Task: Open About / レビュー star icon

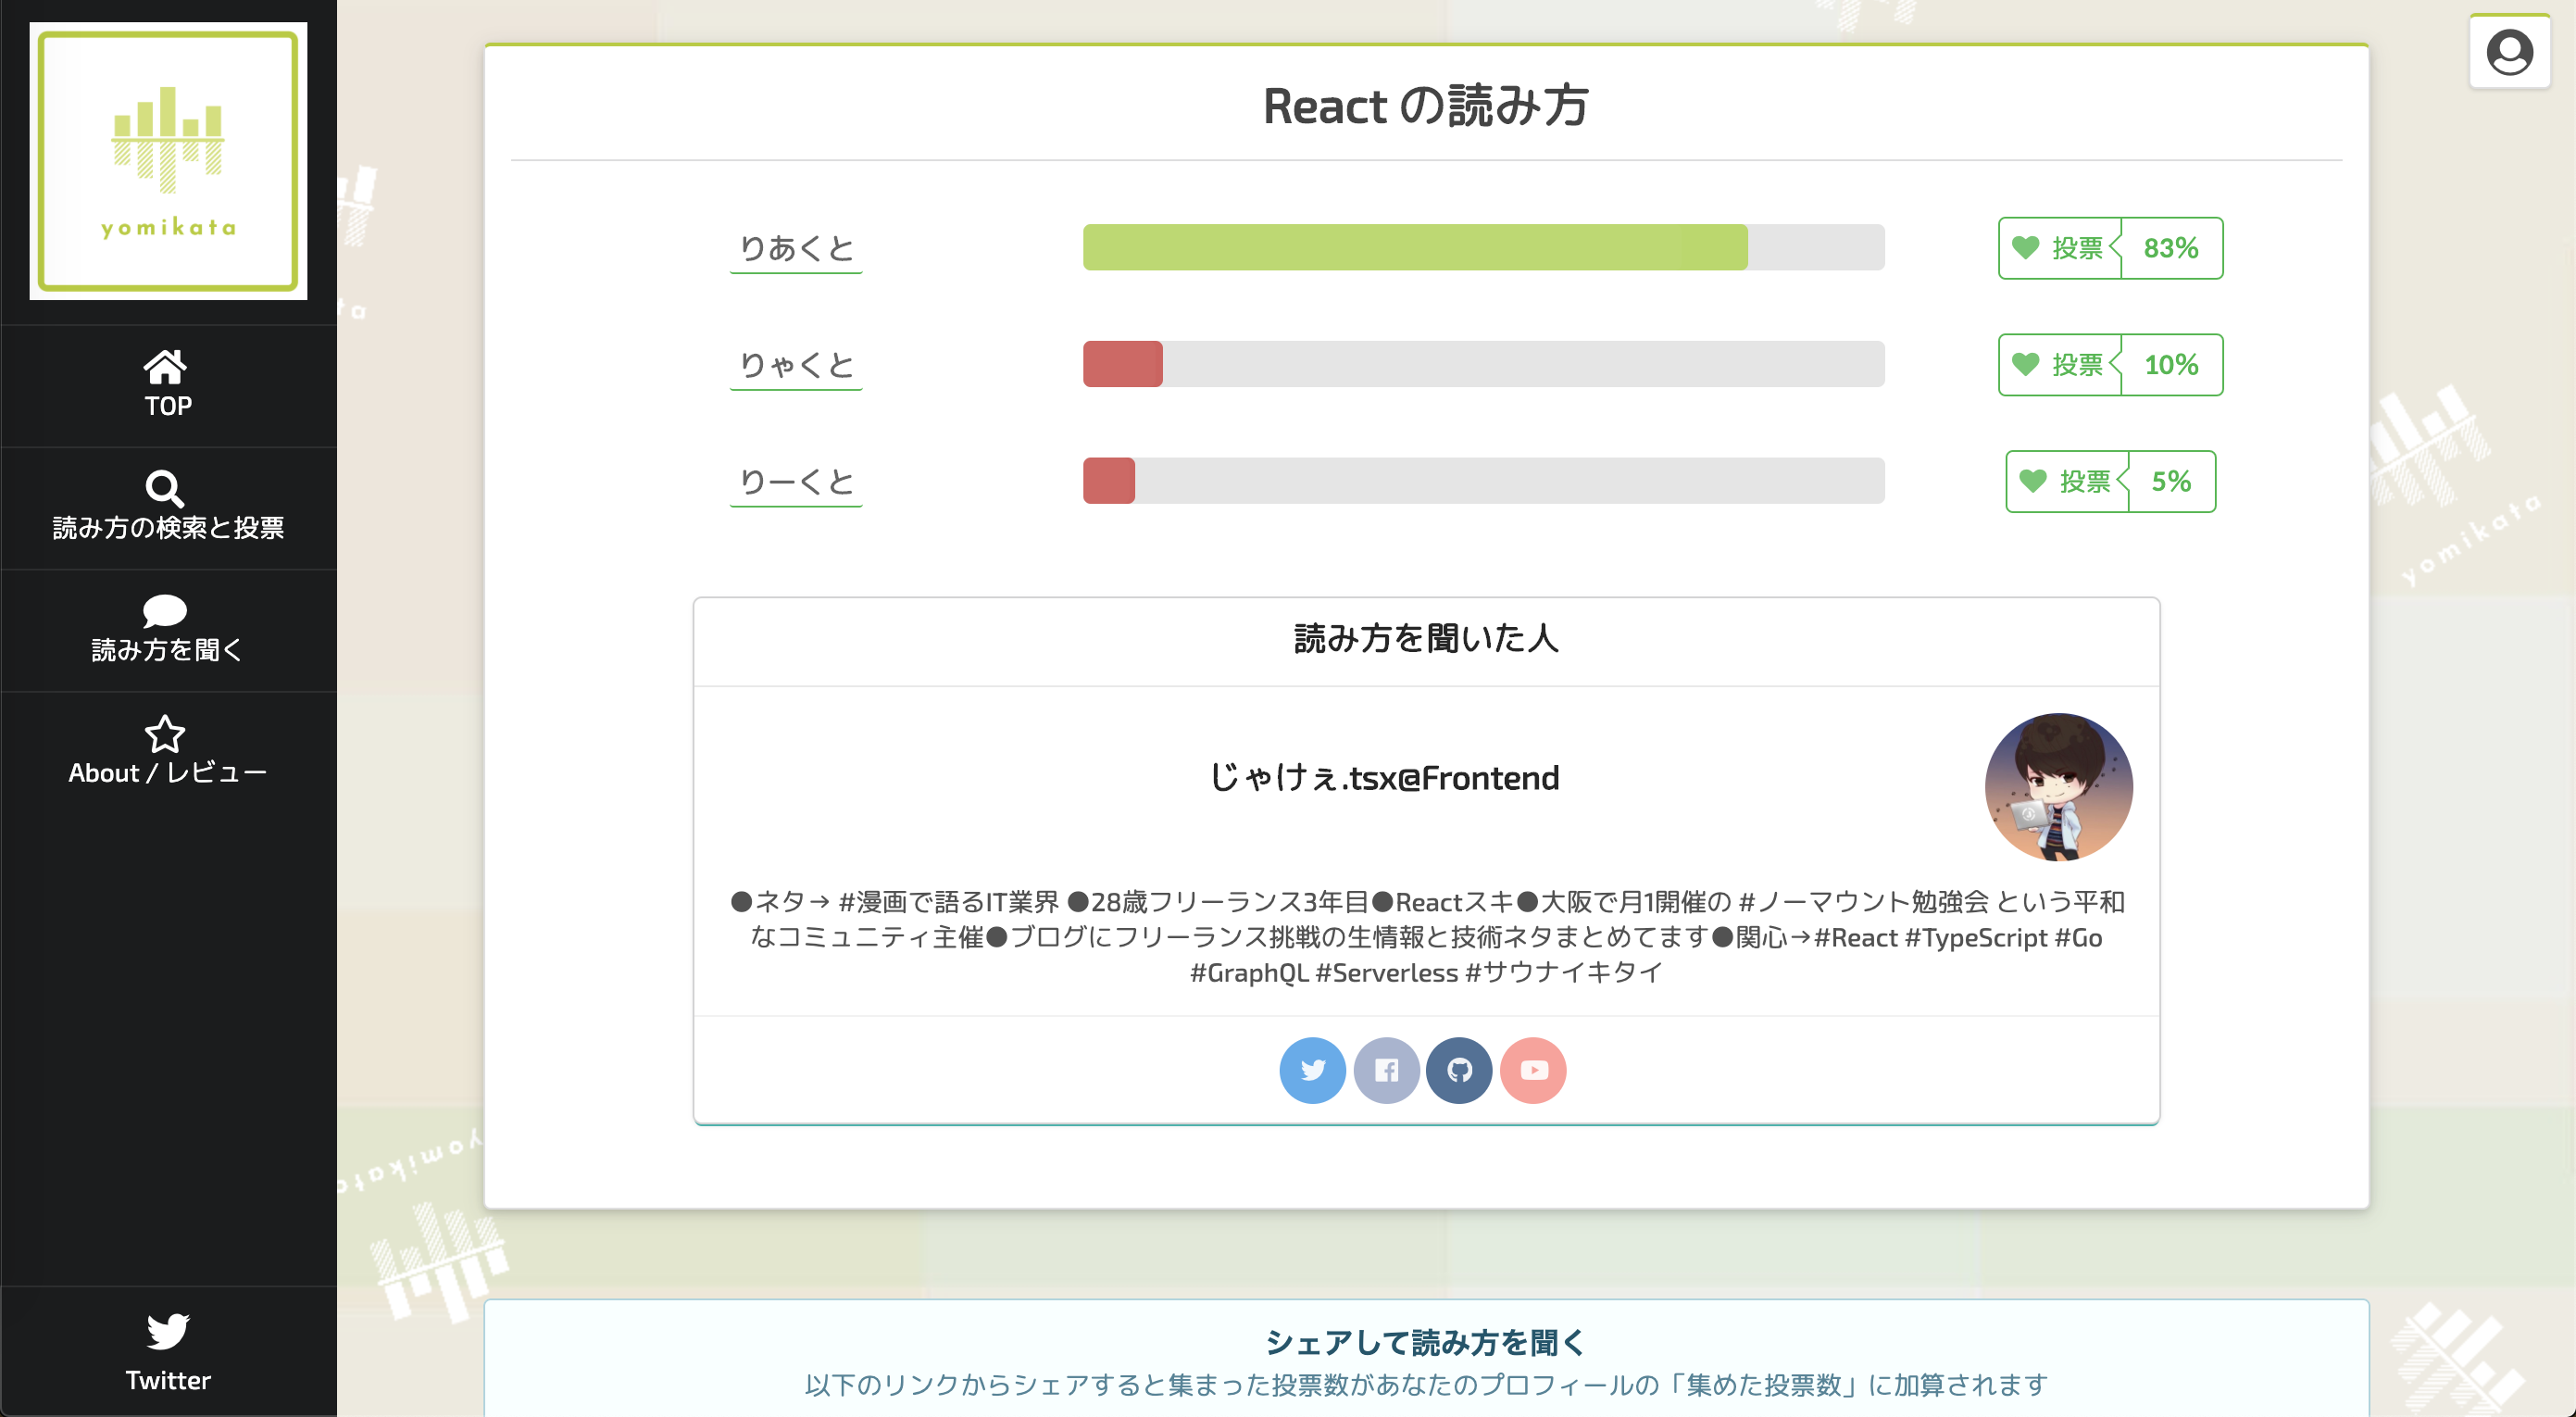Action: (x=165, y=734)
